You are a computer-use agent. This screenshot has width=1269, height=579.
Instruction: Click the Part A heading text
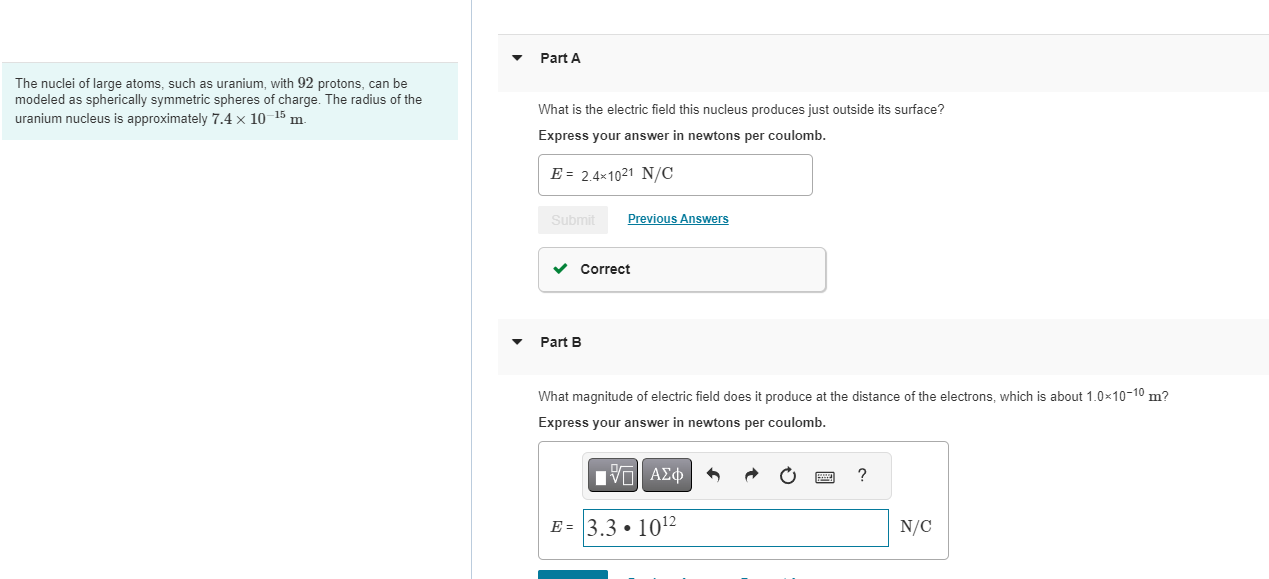560,58
